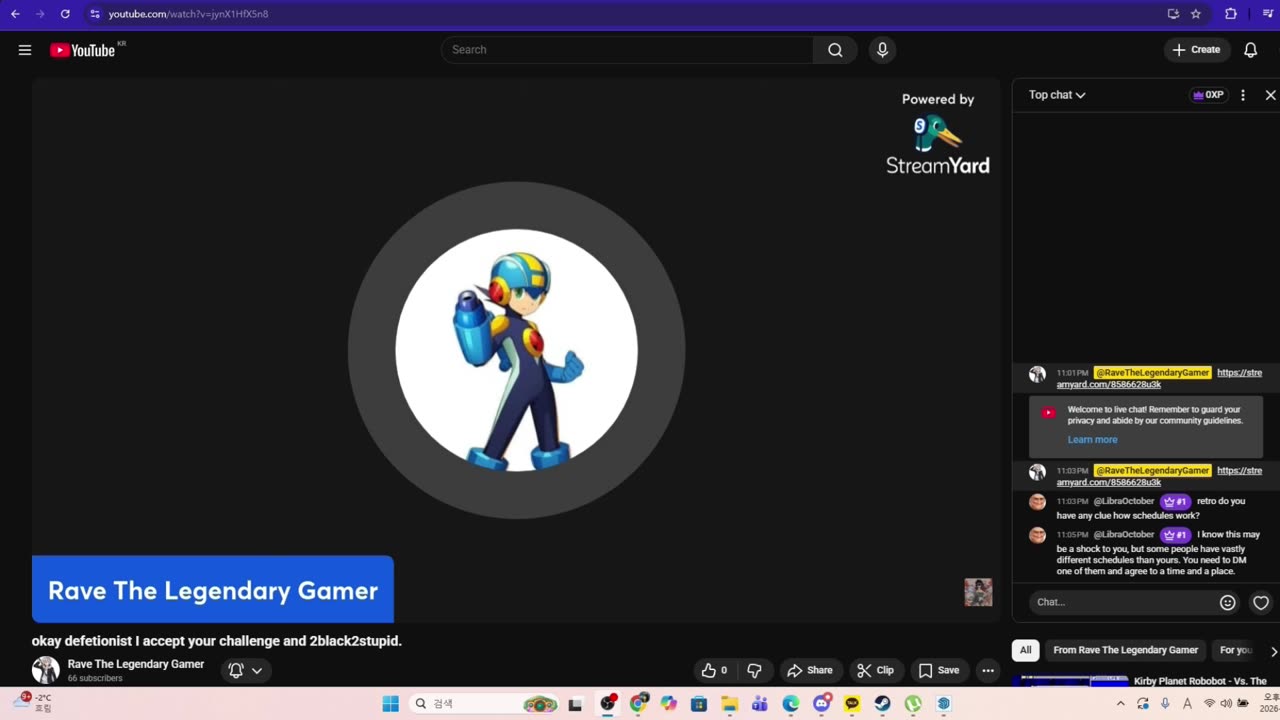1280x720 pixels.
Task: Click the video title starting "okay defetionist"
Action: 217,641
